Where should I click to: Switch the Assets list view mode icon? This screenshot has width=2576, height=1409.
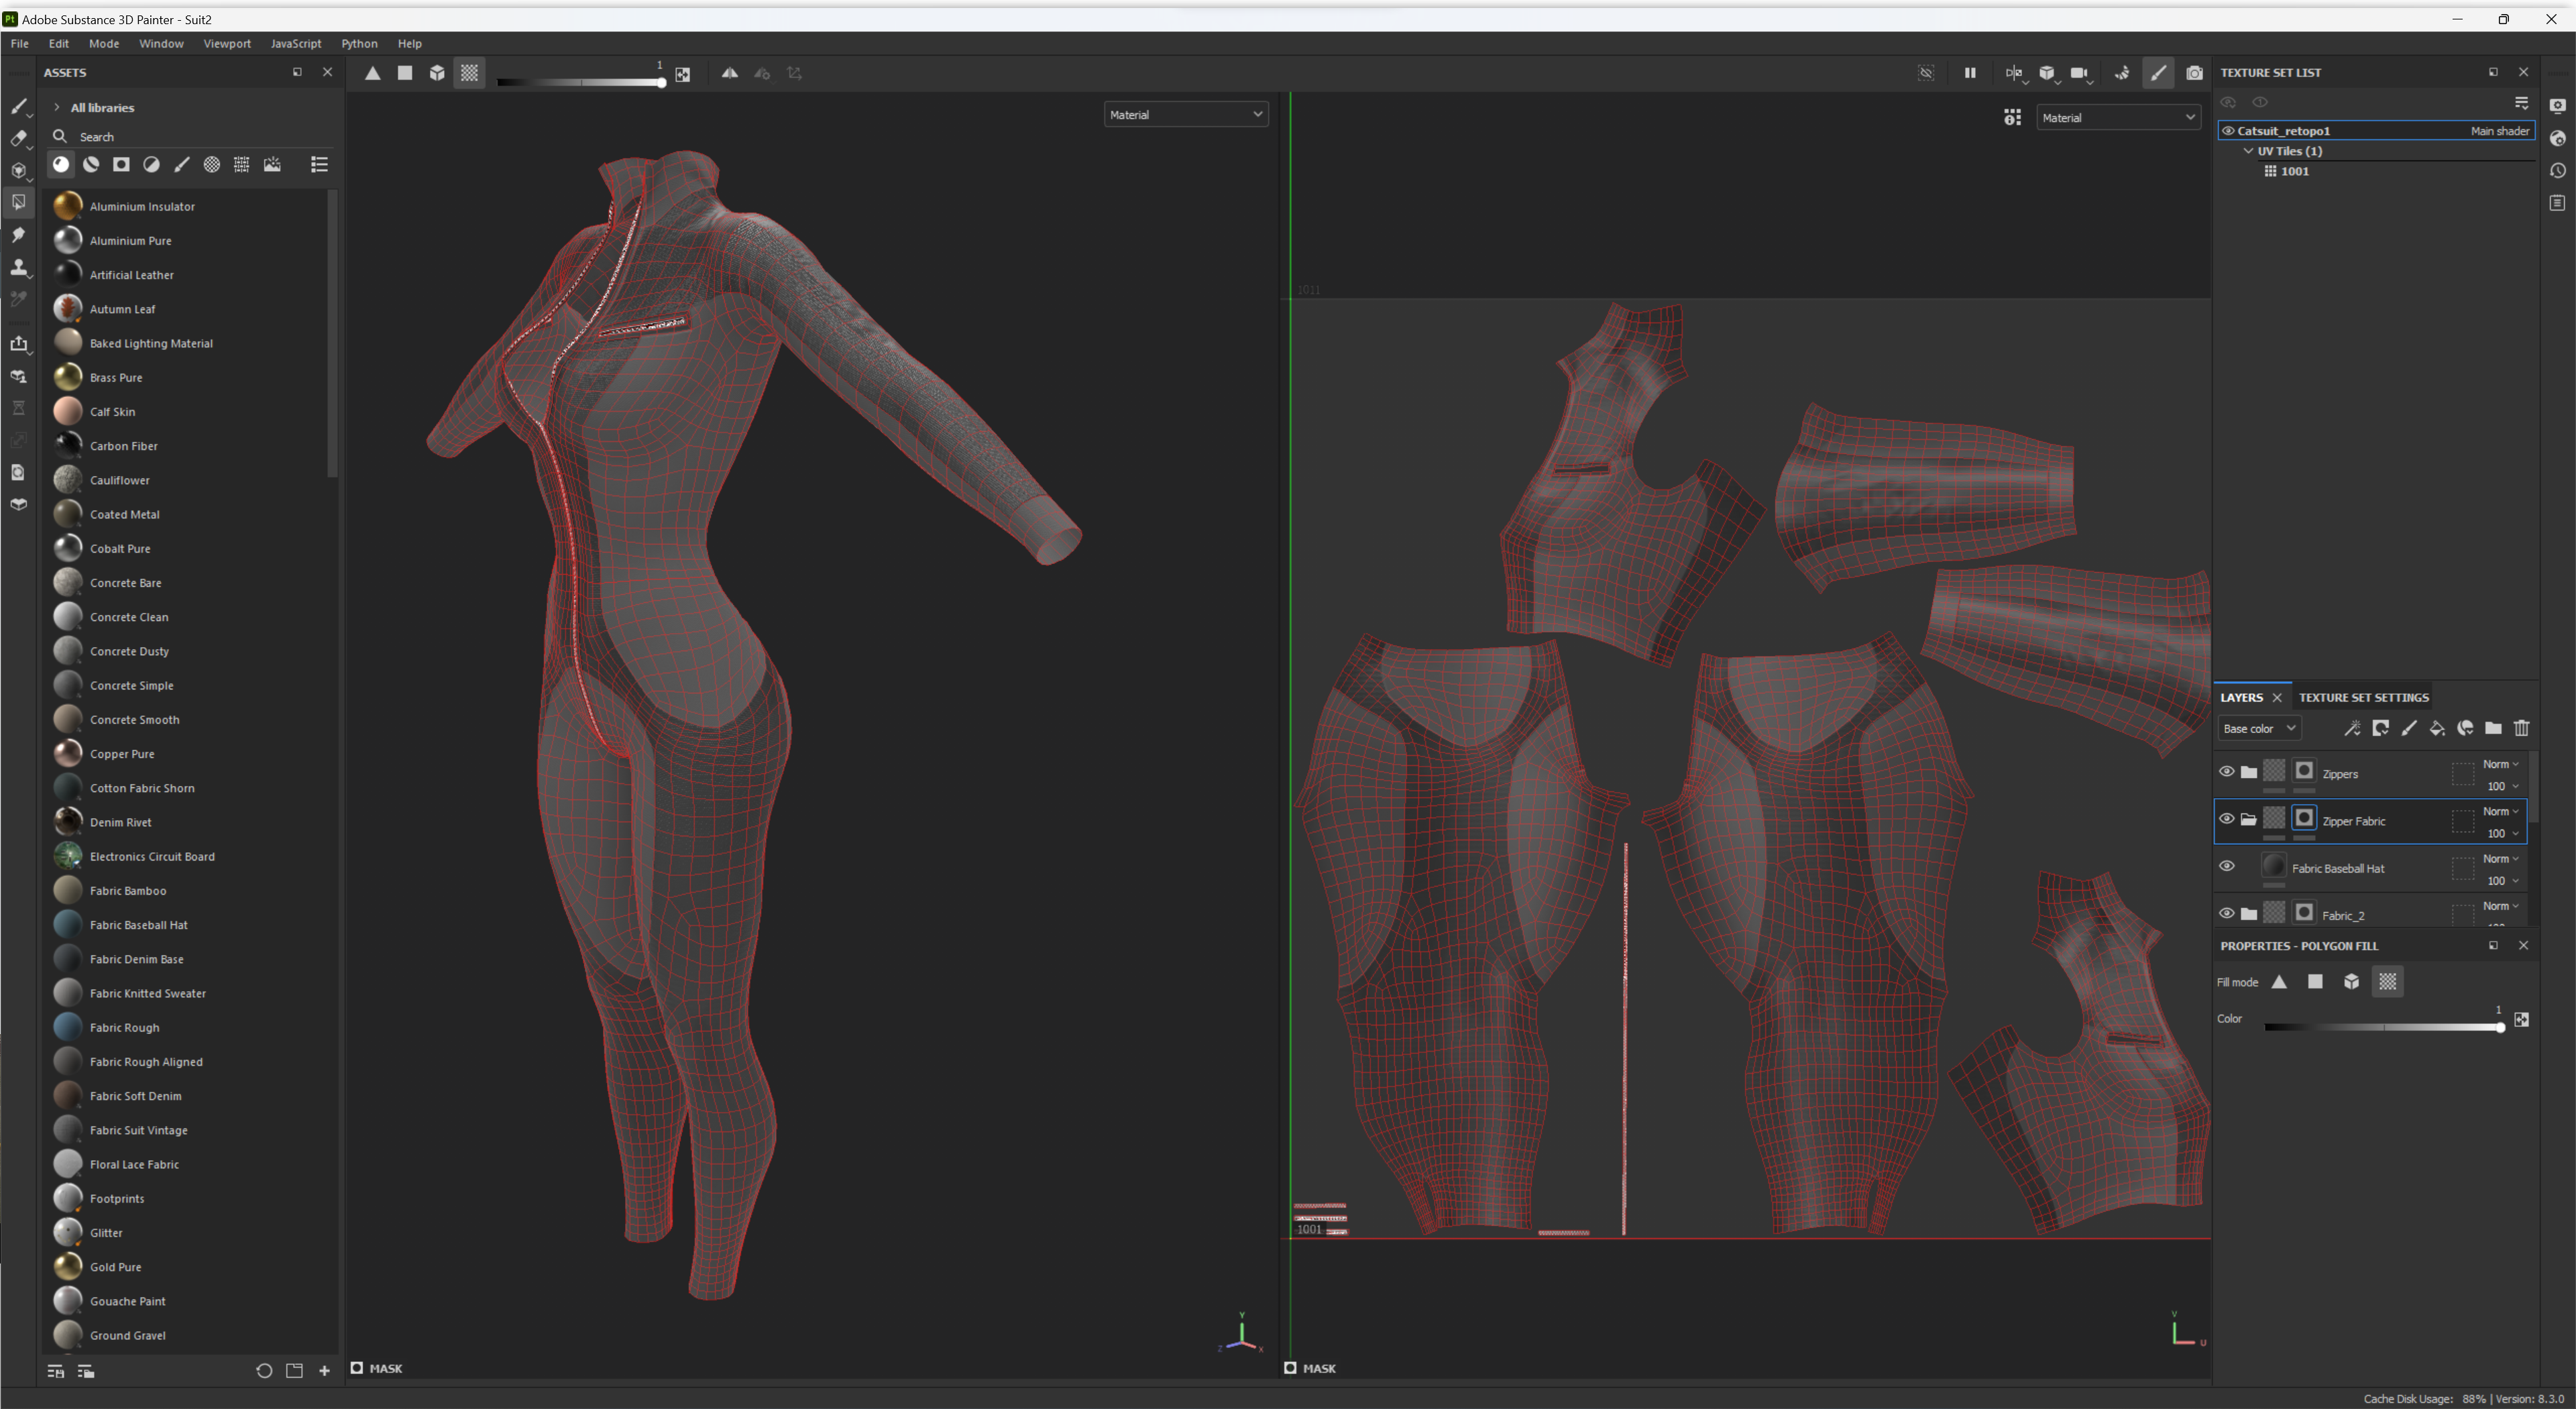point(319,164)
